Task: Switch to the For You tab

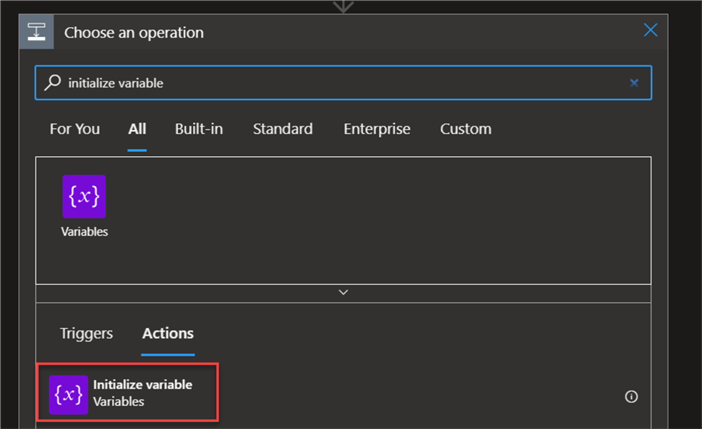Action: pos(75,129)
